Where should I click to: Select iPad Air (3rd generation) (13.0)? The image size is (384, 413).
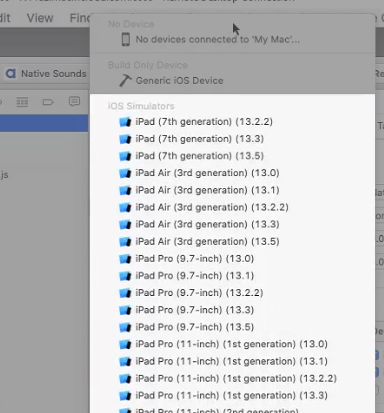point(232,173)
